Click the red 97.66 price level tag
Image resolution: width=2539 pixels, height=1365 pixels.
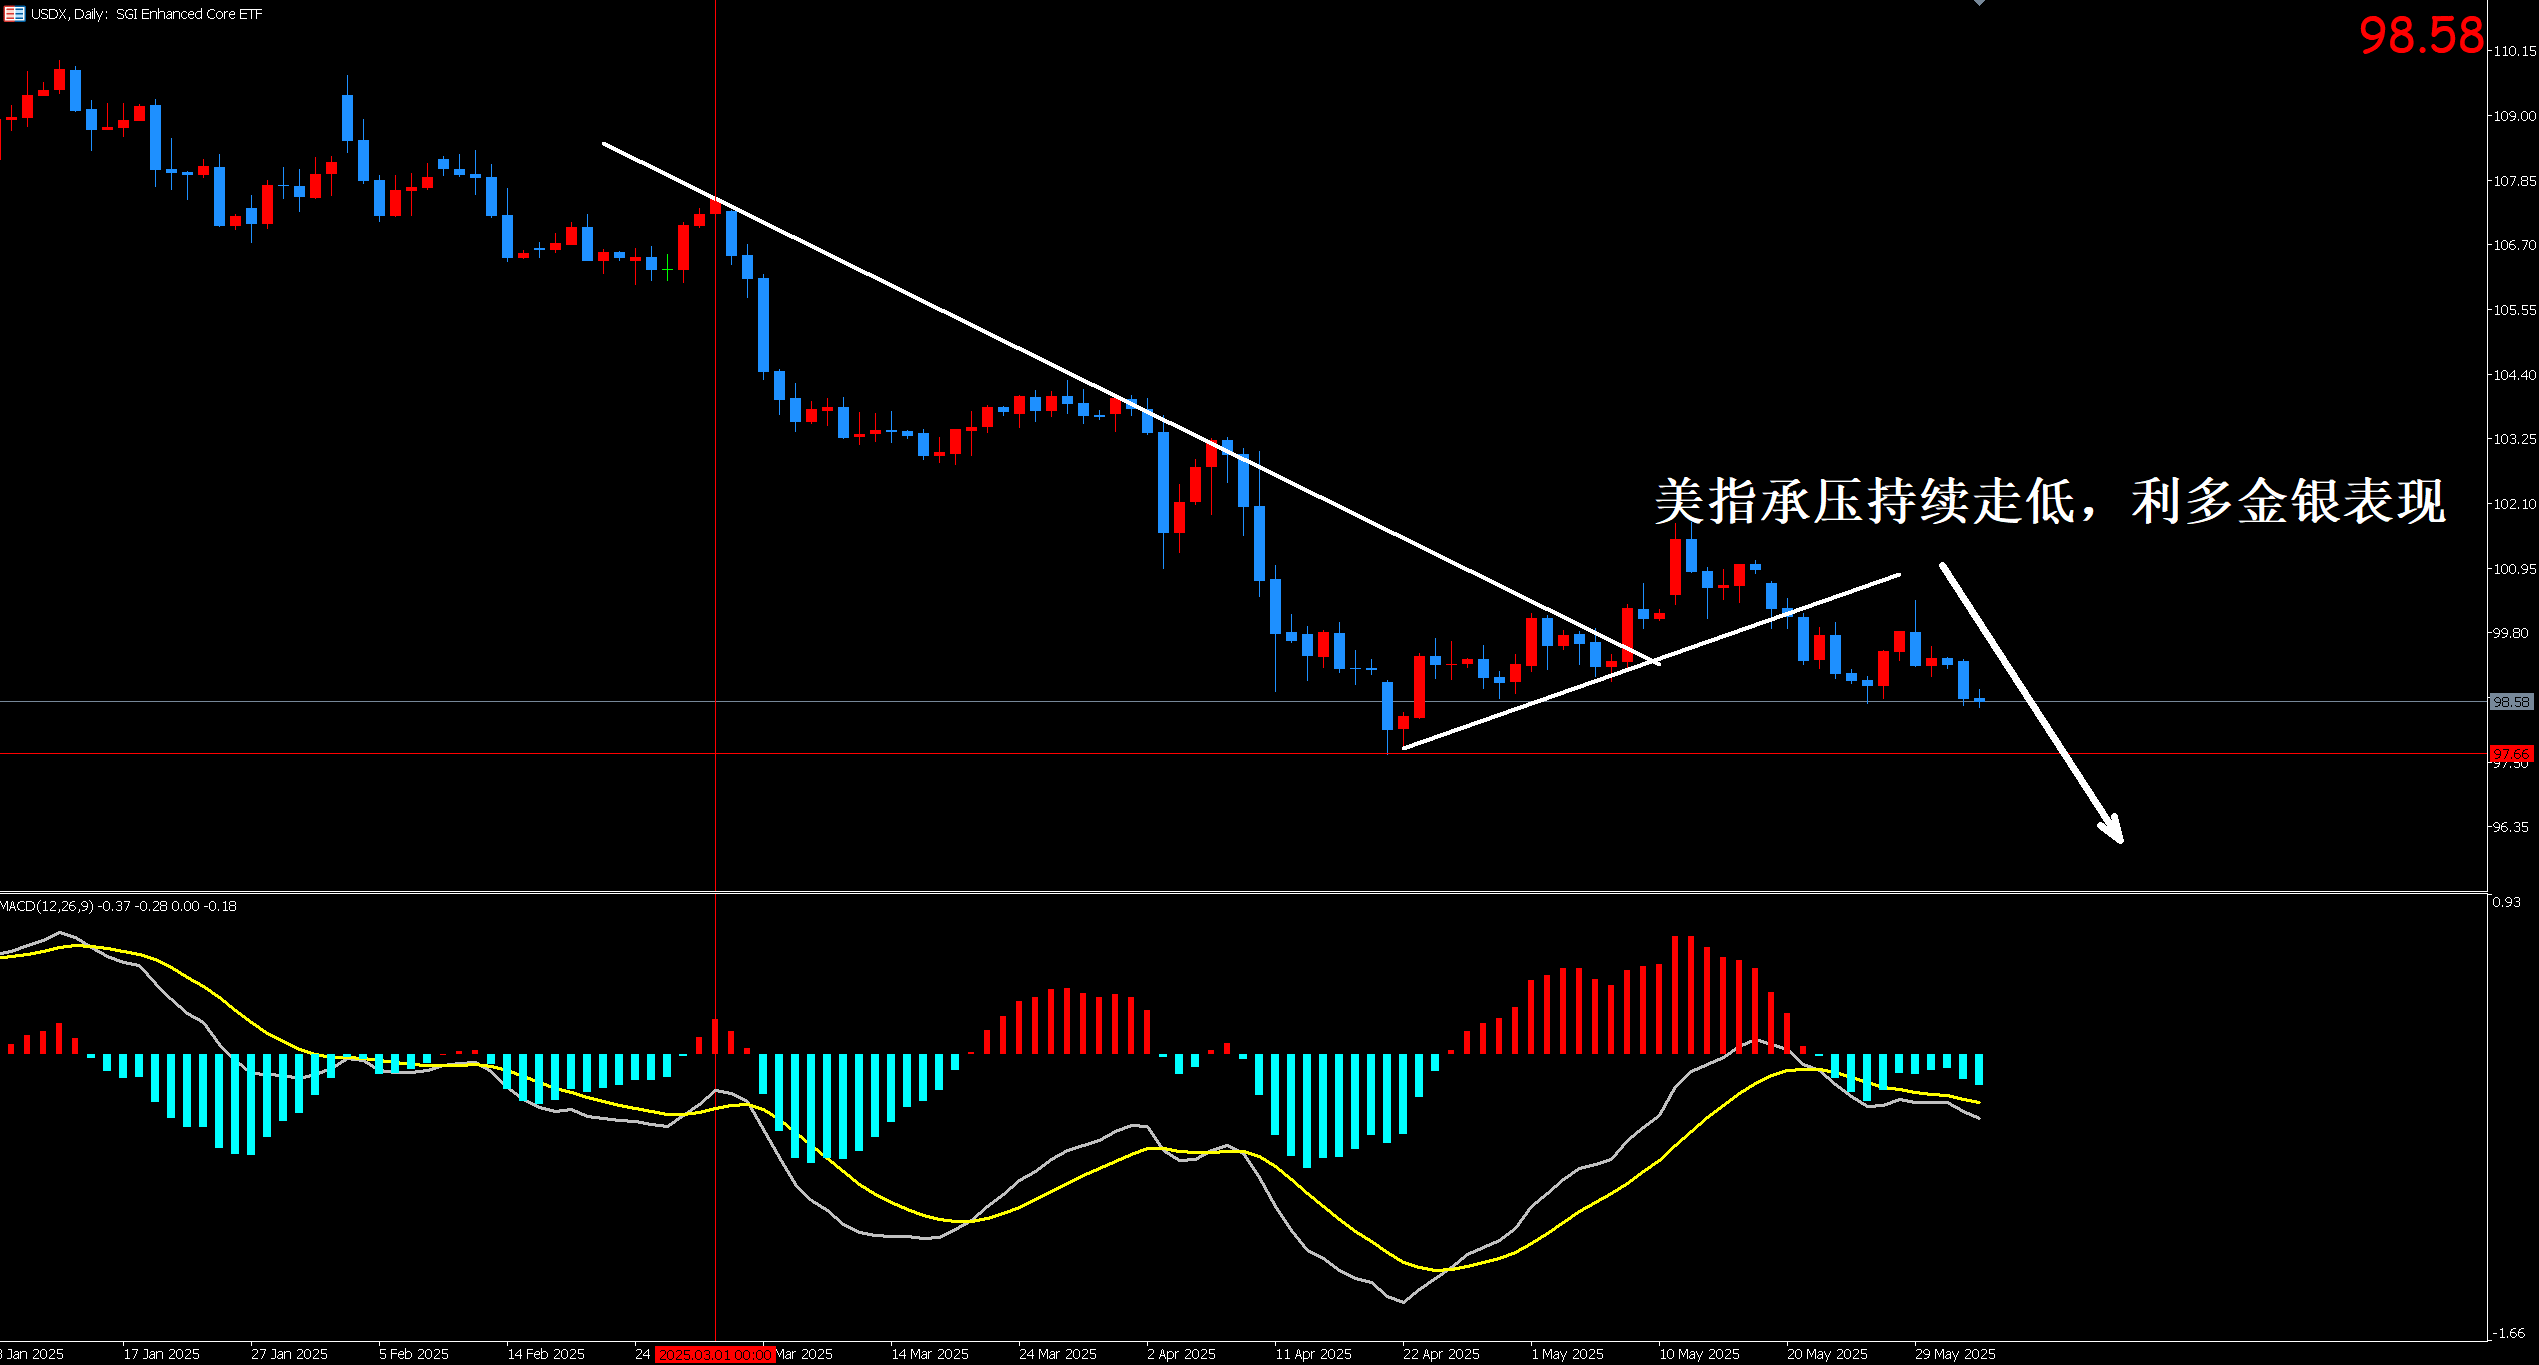pos(2510,753)
